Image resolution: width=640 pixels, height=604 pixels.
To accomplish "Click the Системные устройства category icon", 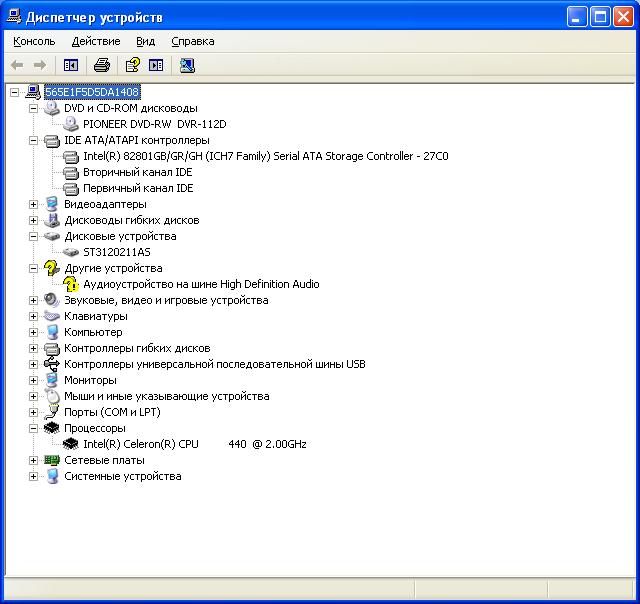I will 52,476.
